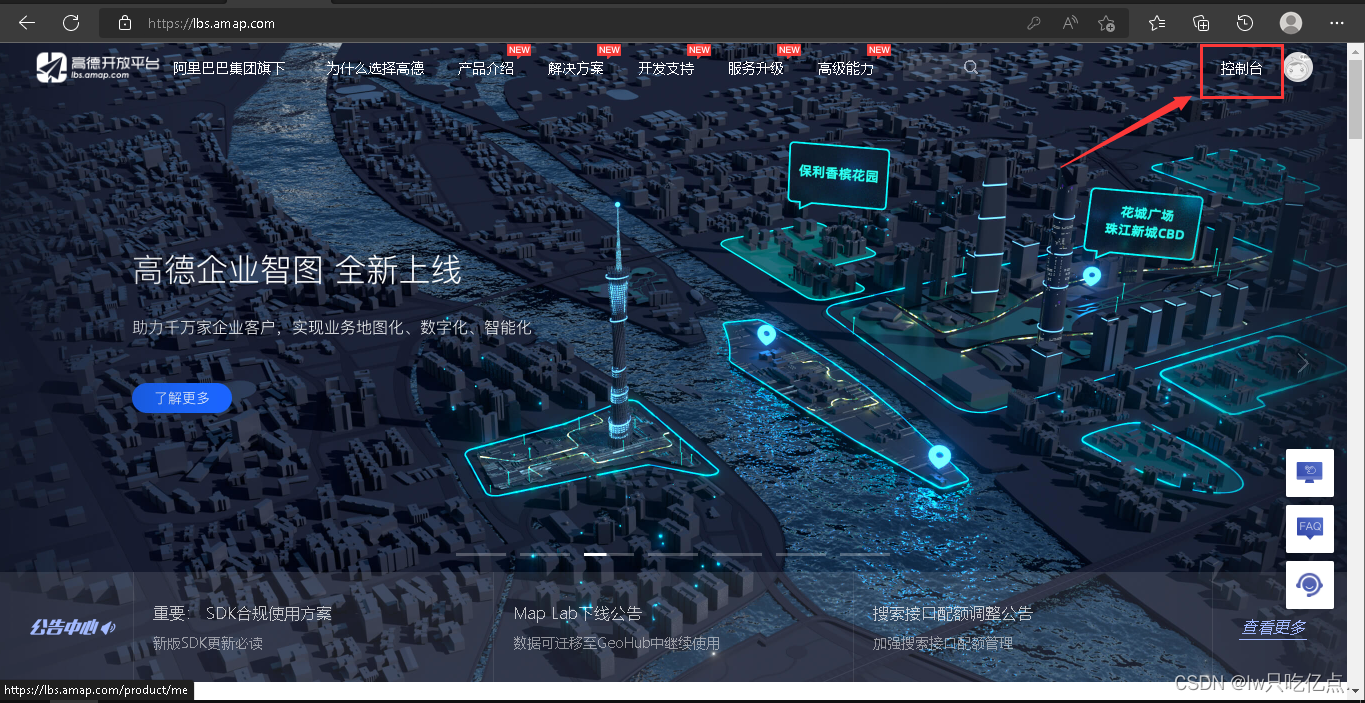The height and width of the screenshot is (703, 1365).
Task: Click the 公告中心 speaker icon
Action: [x=108, y=628]
